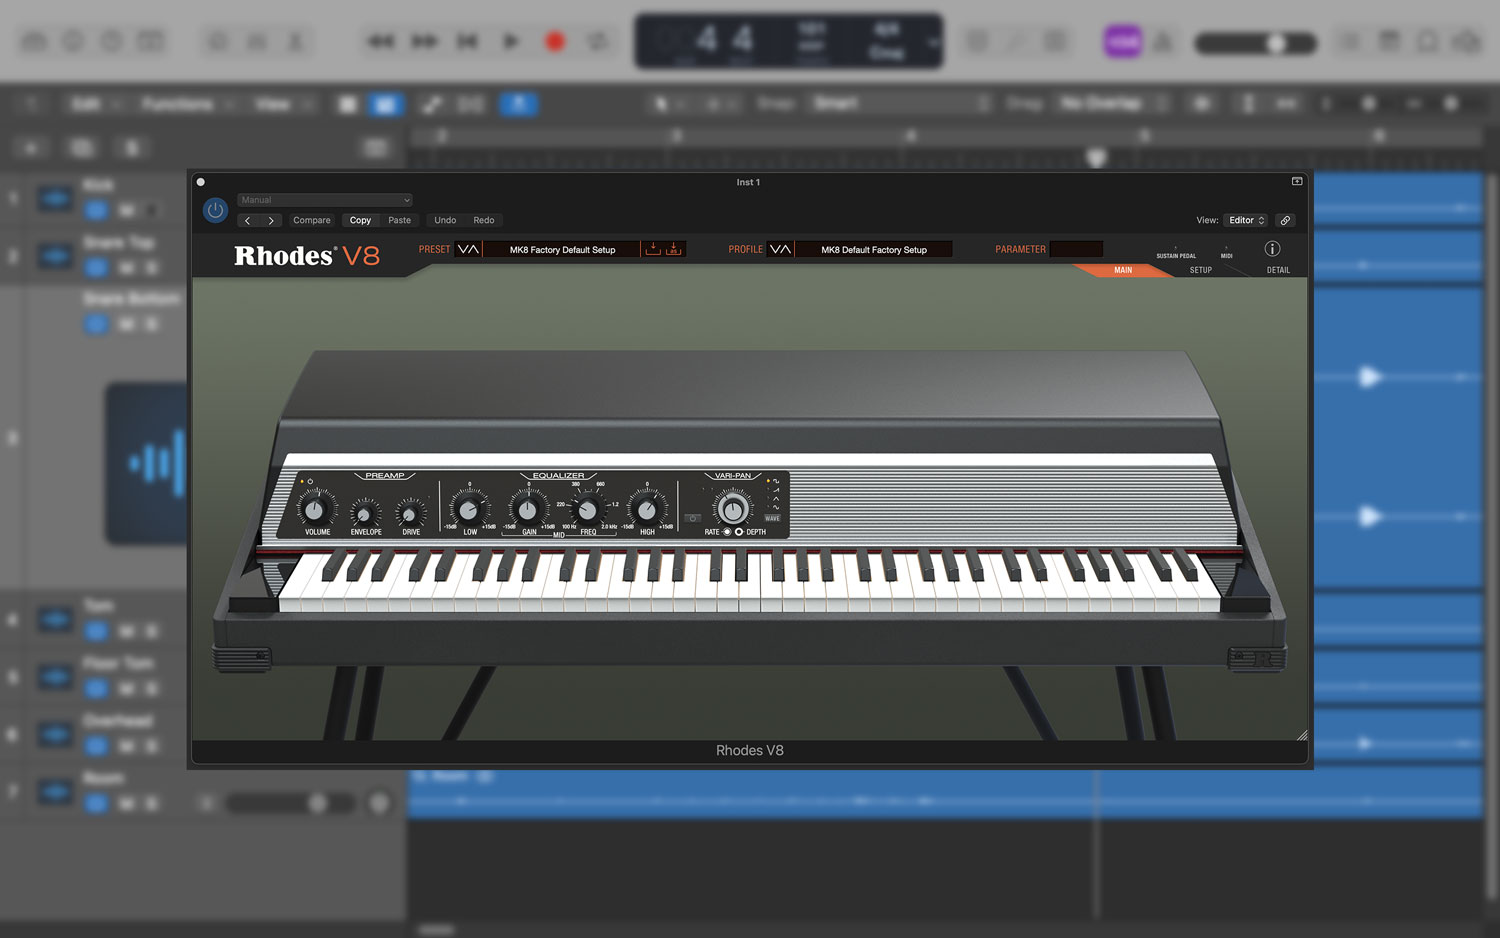Open the Drag dropdown in Logic tracks area

click(x=1113, y=103)
